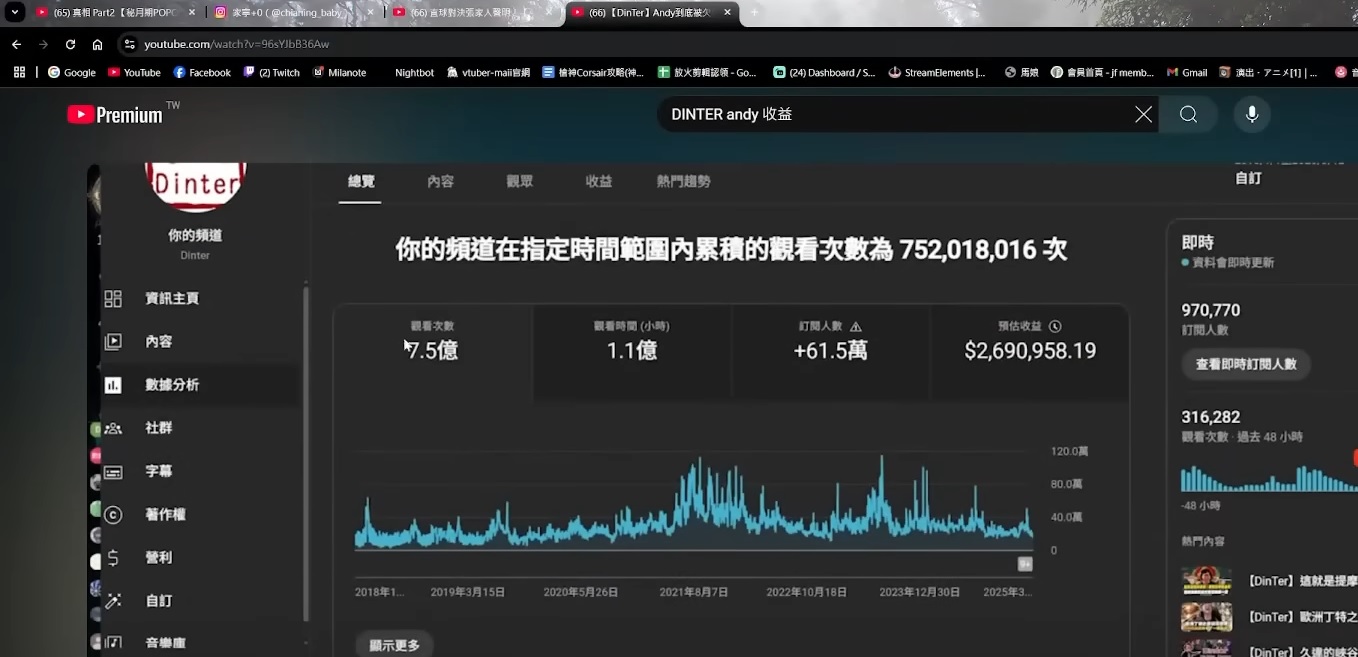Open browser tab list dropdown arrow
The image size is (1358, 657).
15,13
